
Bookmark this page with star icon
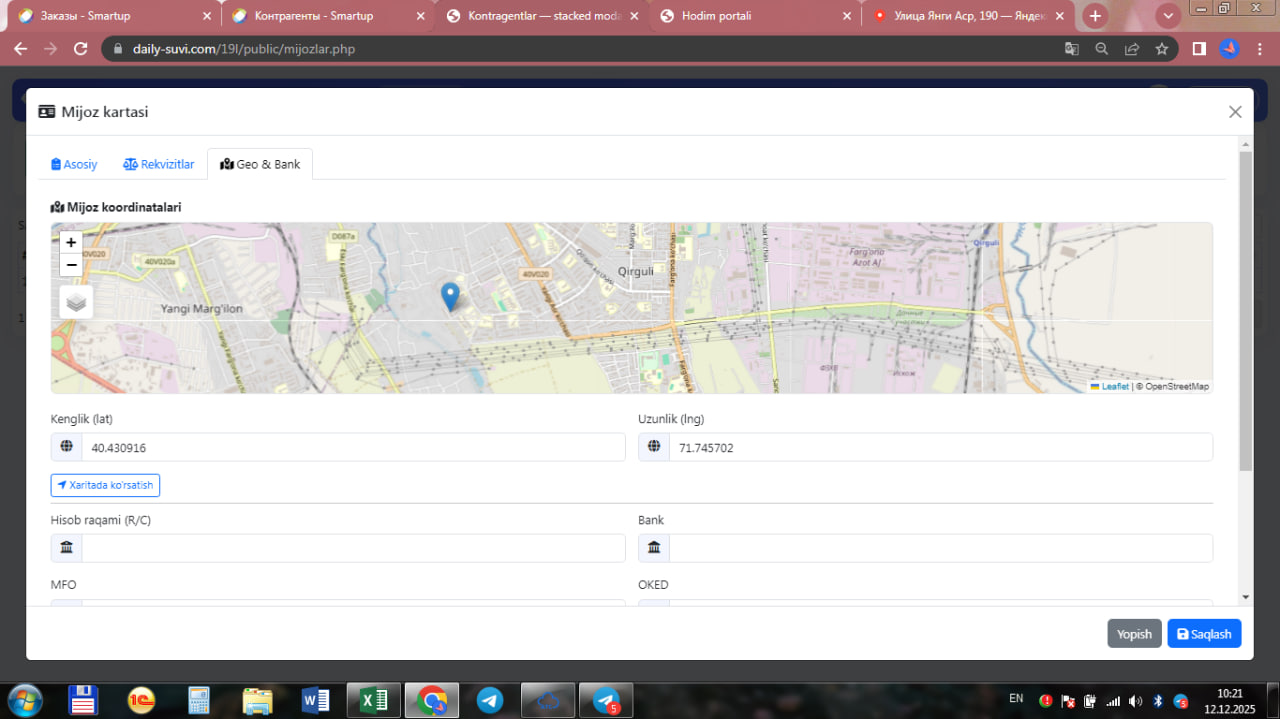coord(1162,49)
